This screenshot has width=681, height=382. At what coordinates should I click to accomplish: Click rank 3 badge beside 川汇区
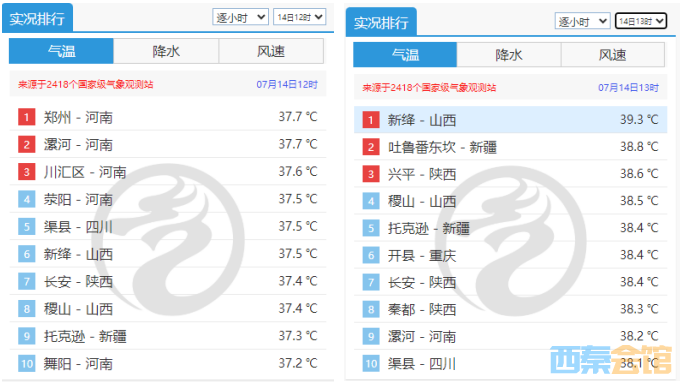26,171
